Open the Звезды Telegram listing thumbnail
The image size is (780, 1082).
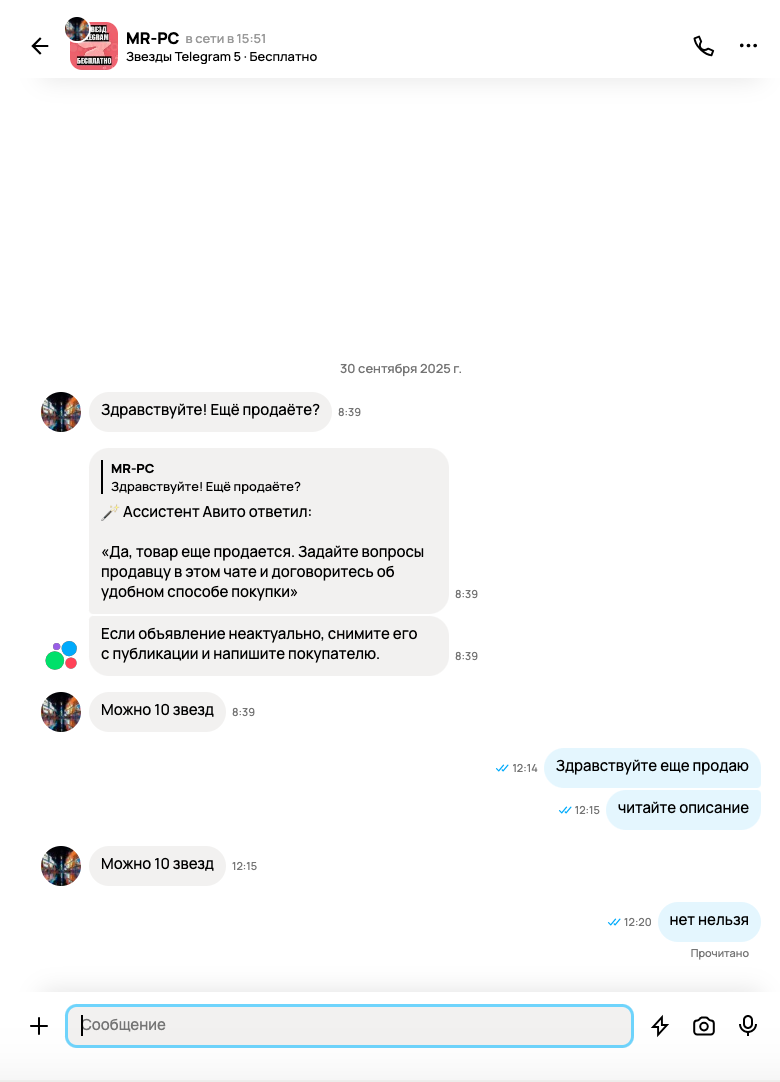click(94, 46)
